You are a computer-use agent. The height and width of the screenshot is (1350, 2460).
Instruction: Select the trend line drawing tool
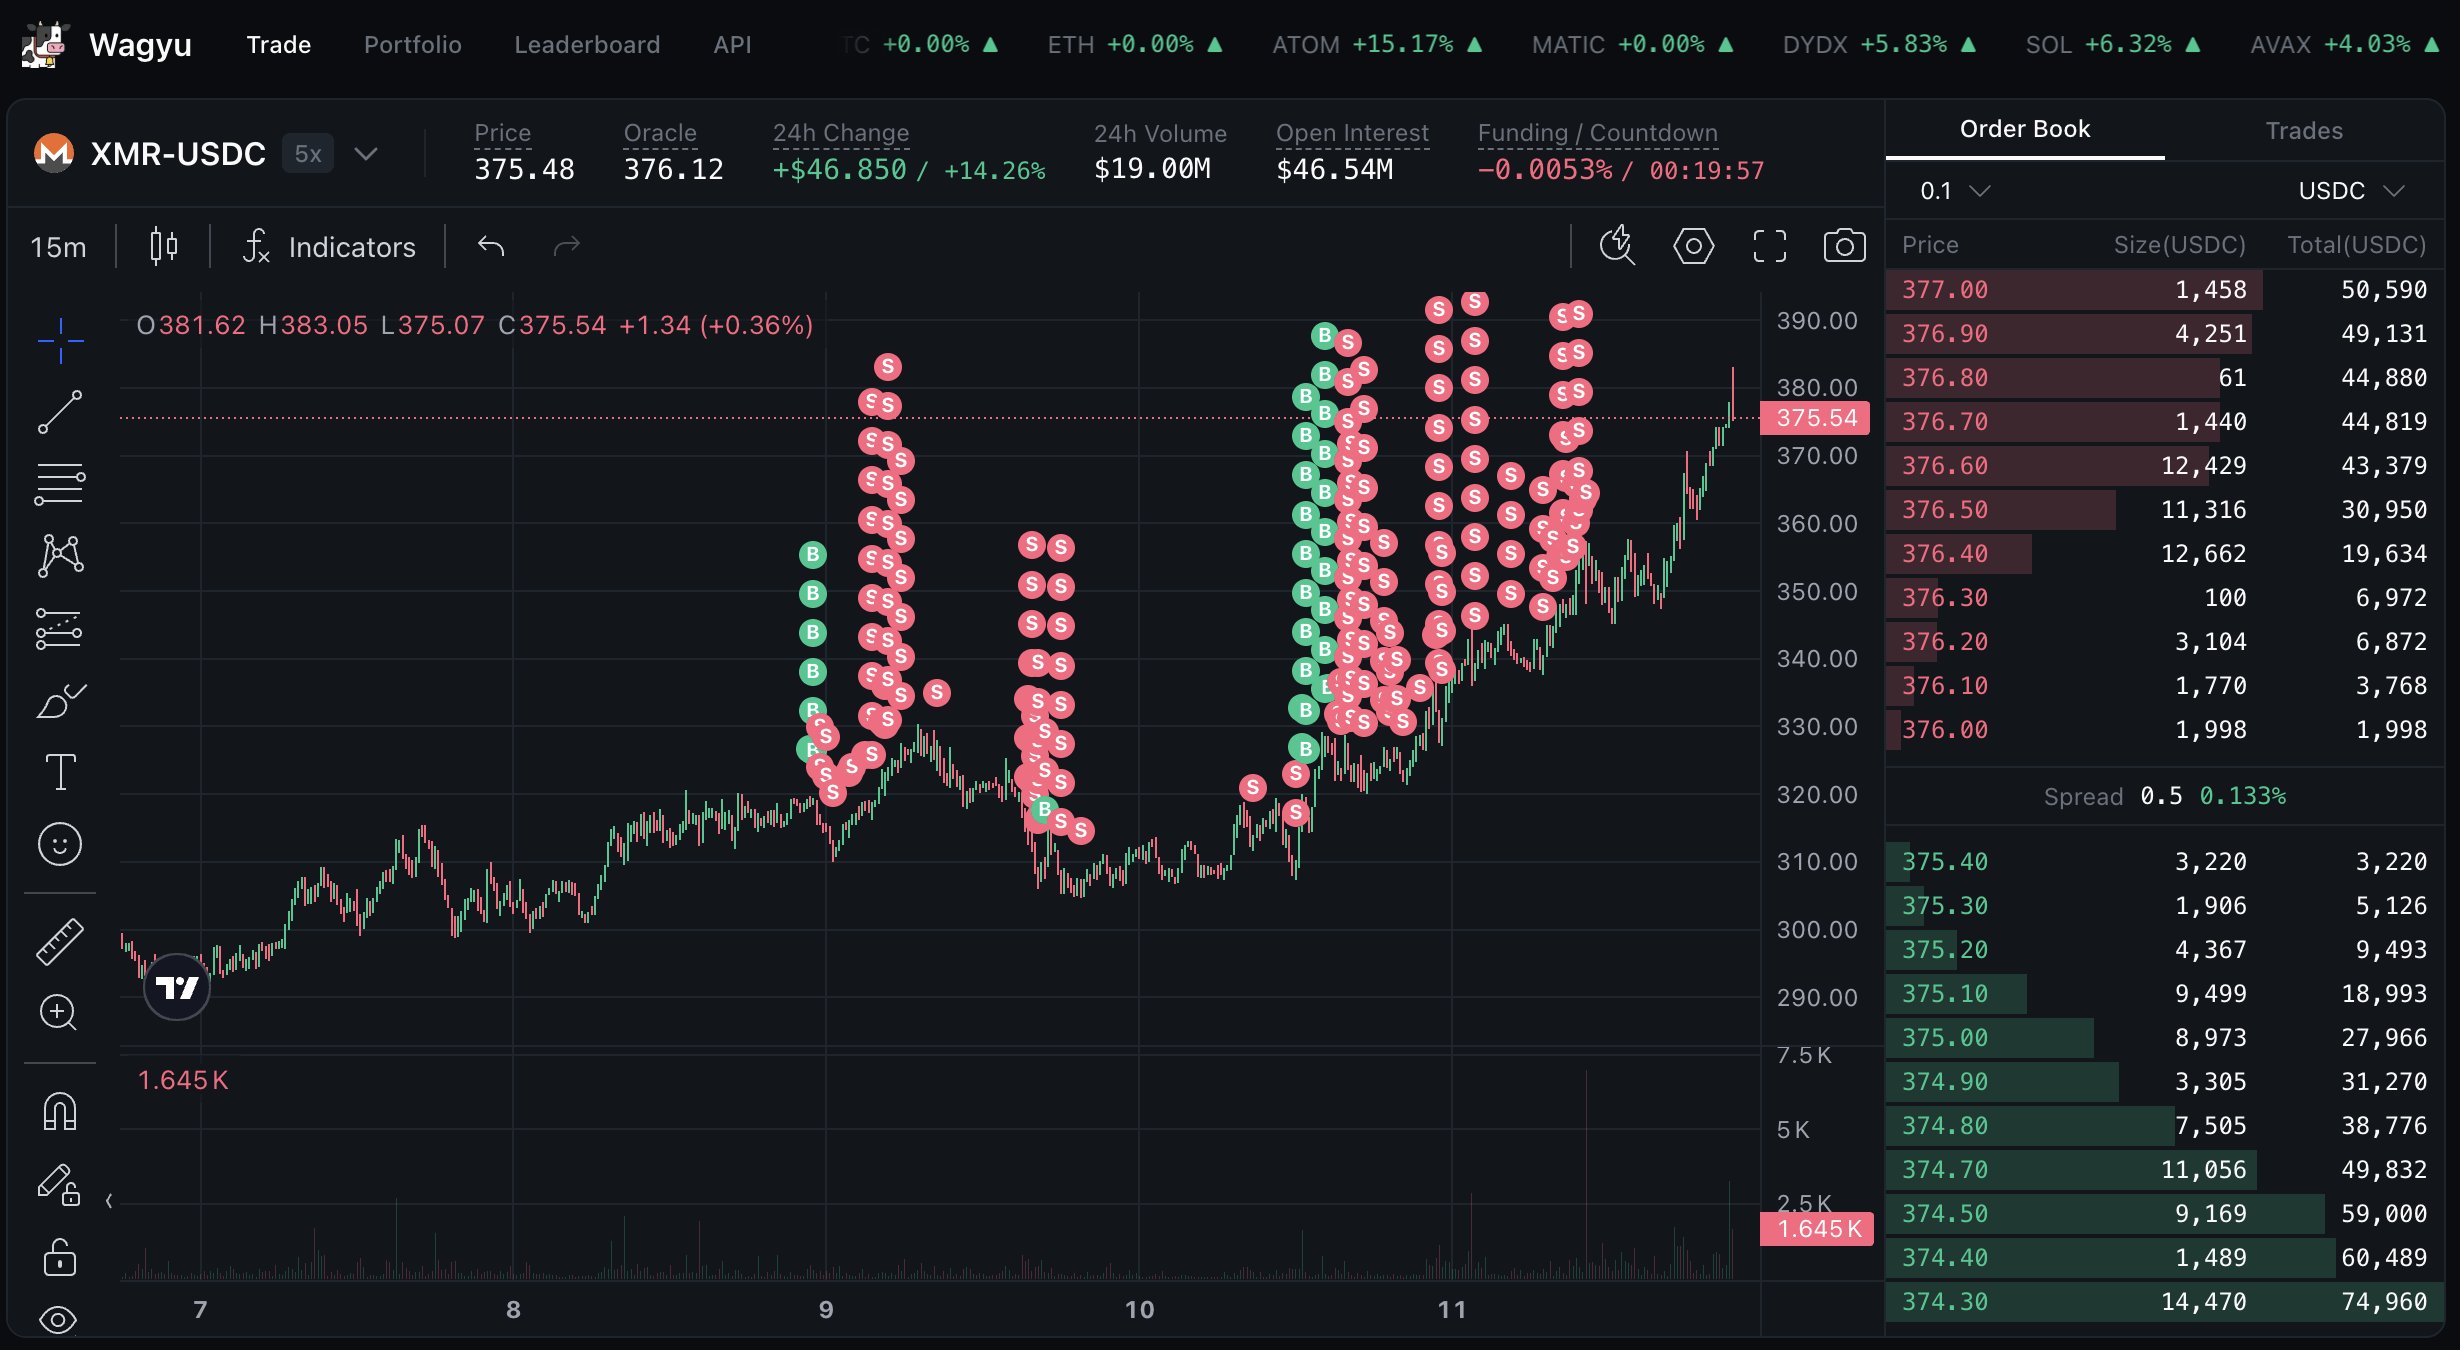(x=60, y=412)
